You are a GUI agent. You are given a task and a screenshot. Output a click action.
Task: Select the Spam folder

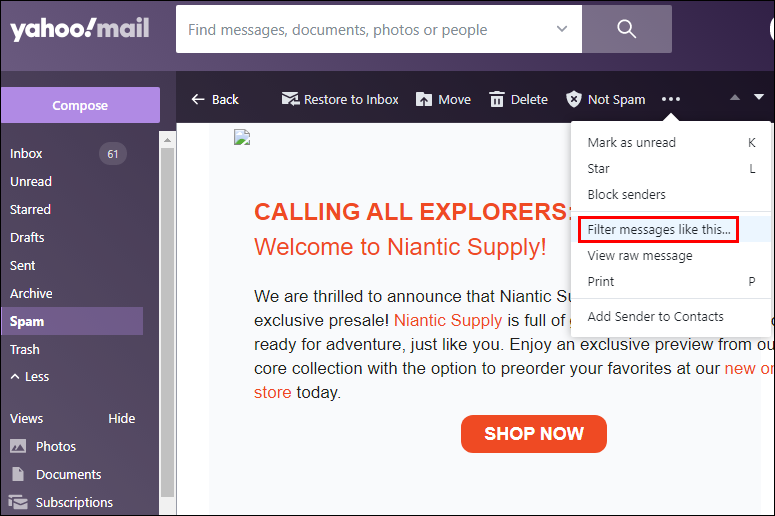click(72, 321)
